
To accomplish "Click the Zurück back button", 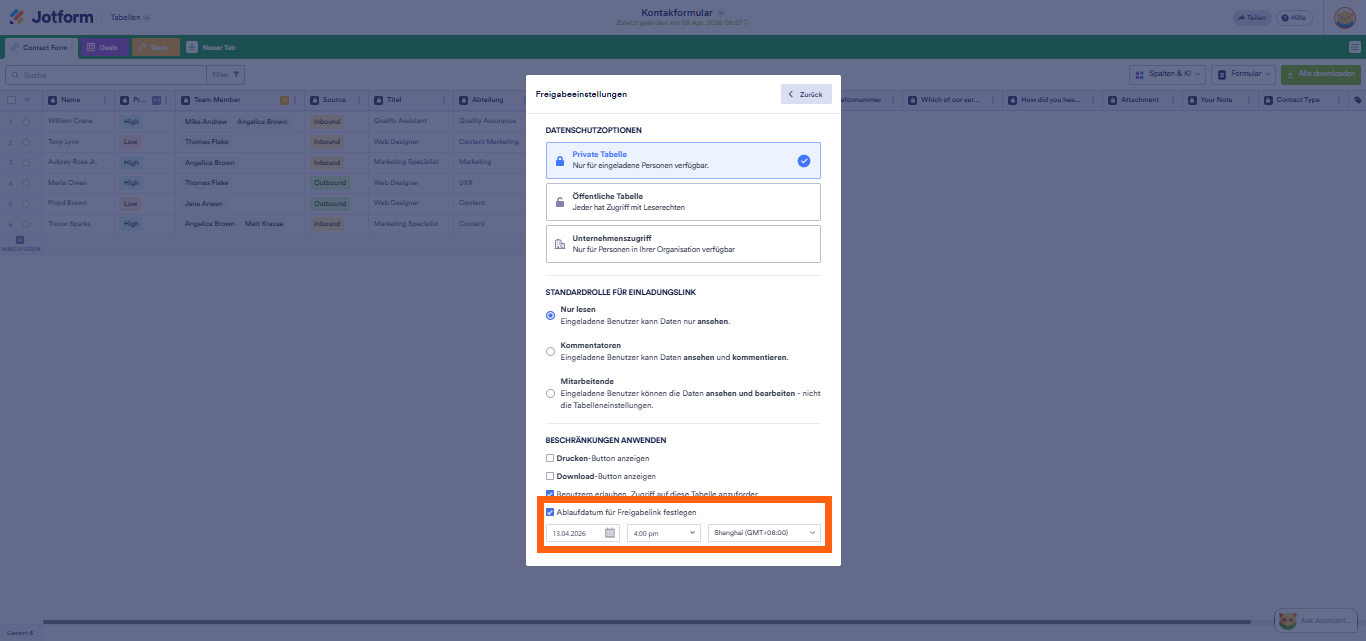I will click(x=805, y=94).
